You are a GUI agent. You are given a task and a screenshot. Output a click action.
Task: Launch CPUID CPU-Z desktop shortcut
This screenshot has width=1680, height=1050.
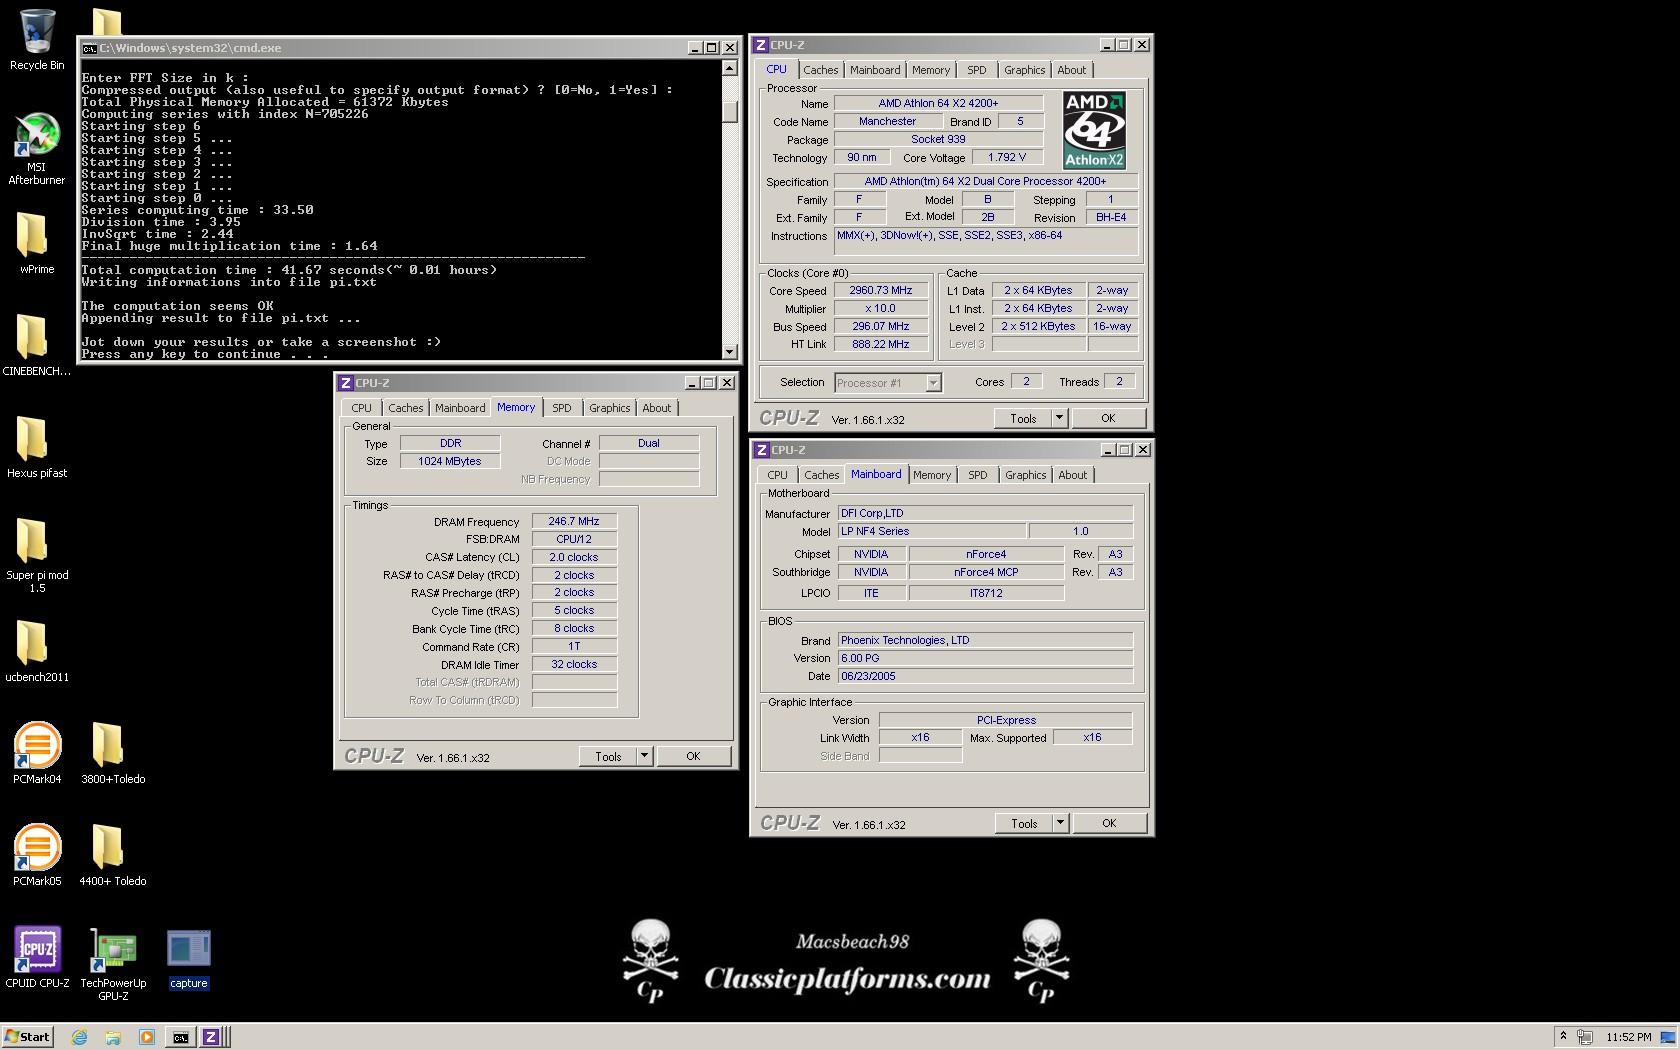point(37,957)
